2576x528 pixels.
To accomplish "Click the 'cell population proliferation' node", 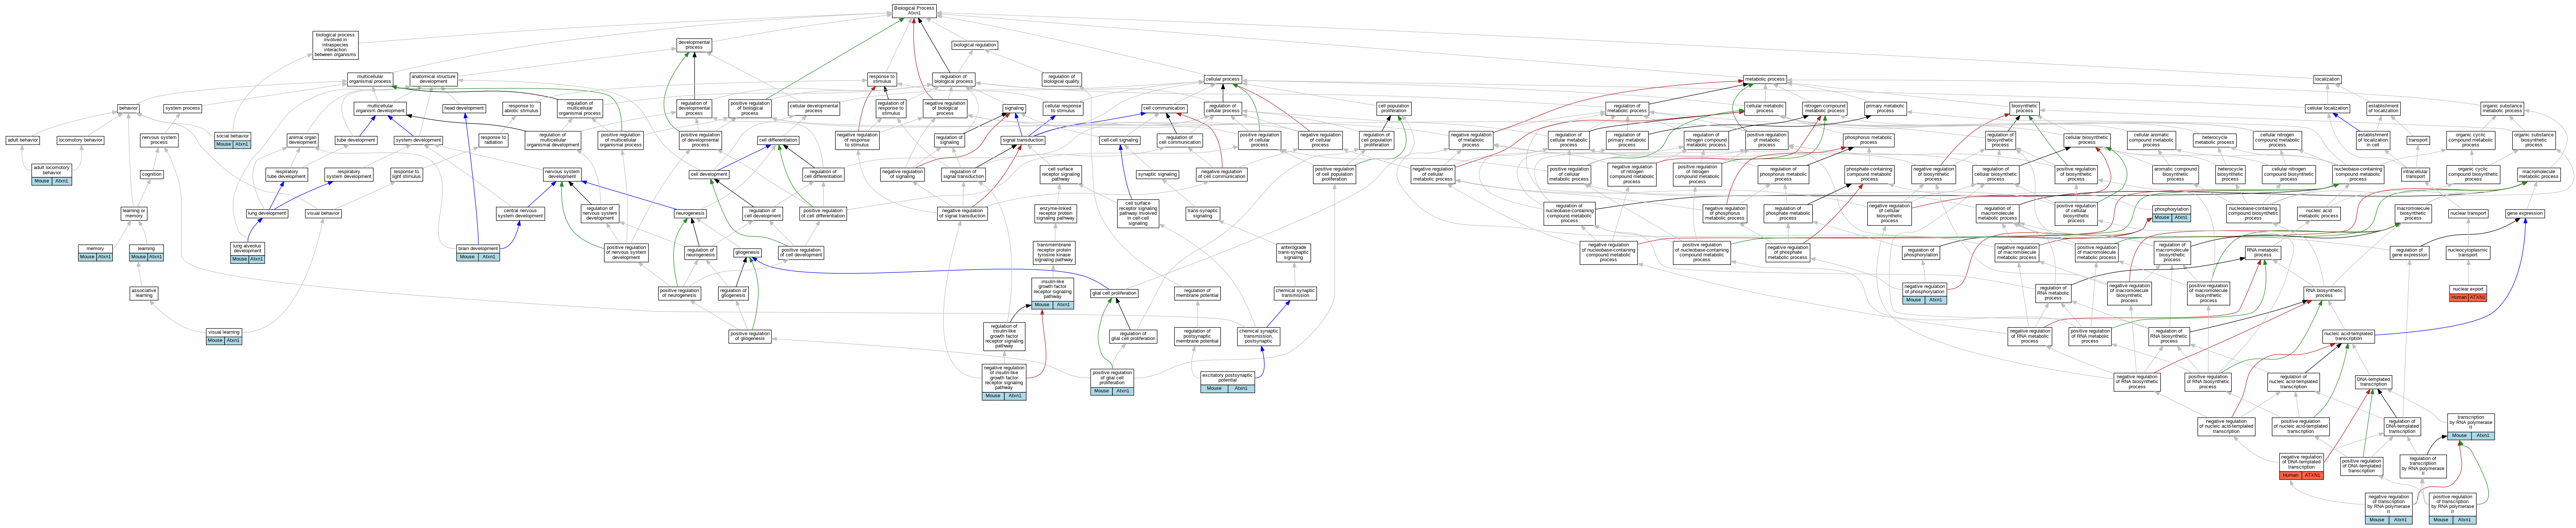I will point(1393,108).
